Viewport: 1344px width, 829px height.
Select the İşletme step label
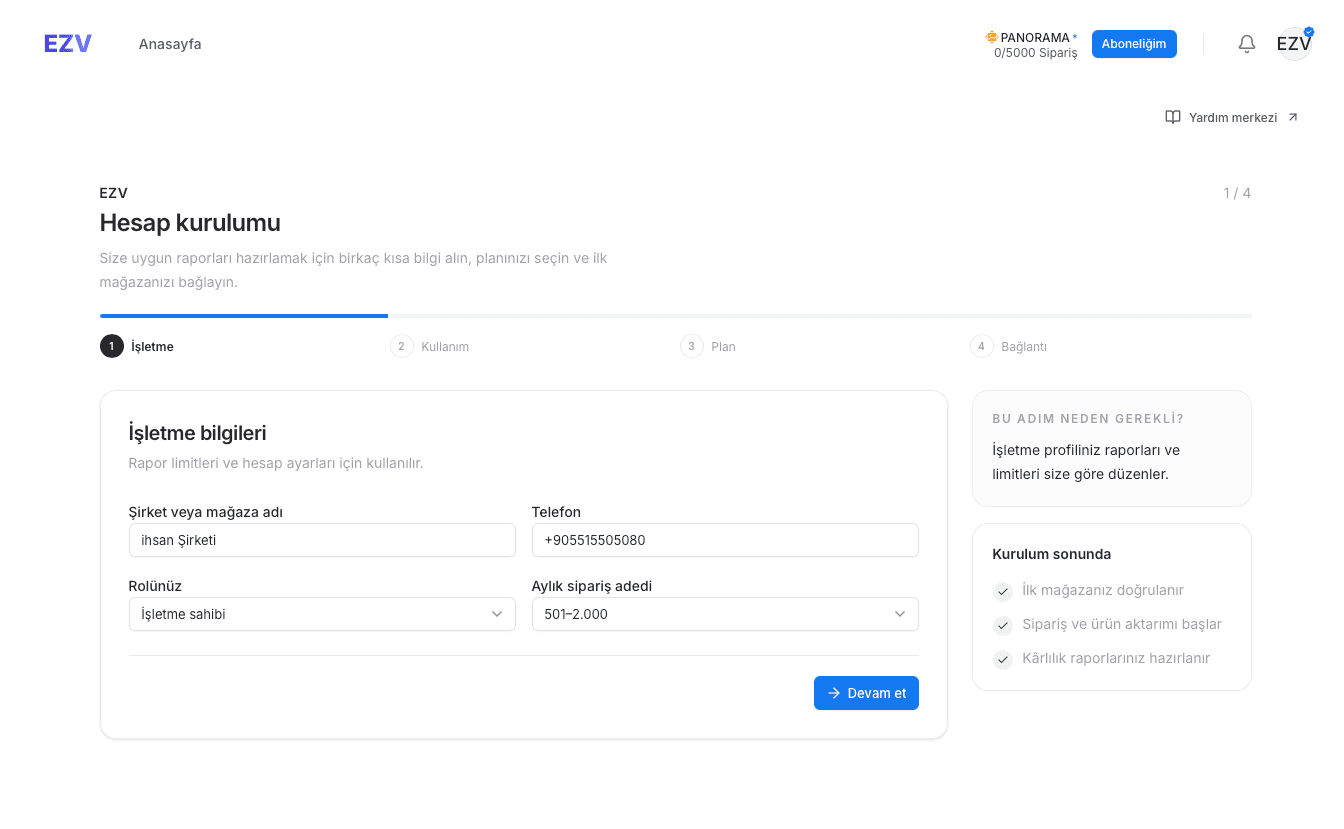tap(152, 347)
